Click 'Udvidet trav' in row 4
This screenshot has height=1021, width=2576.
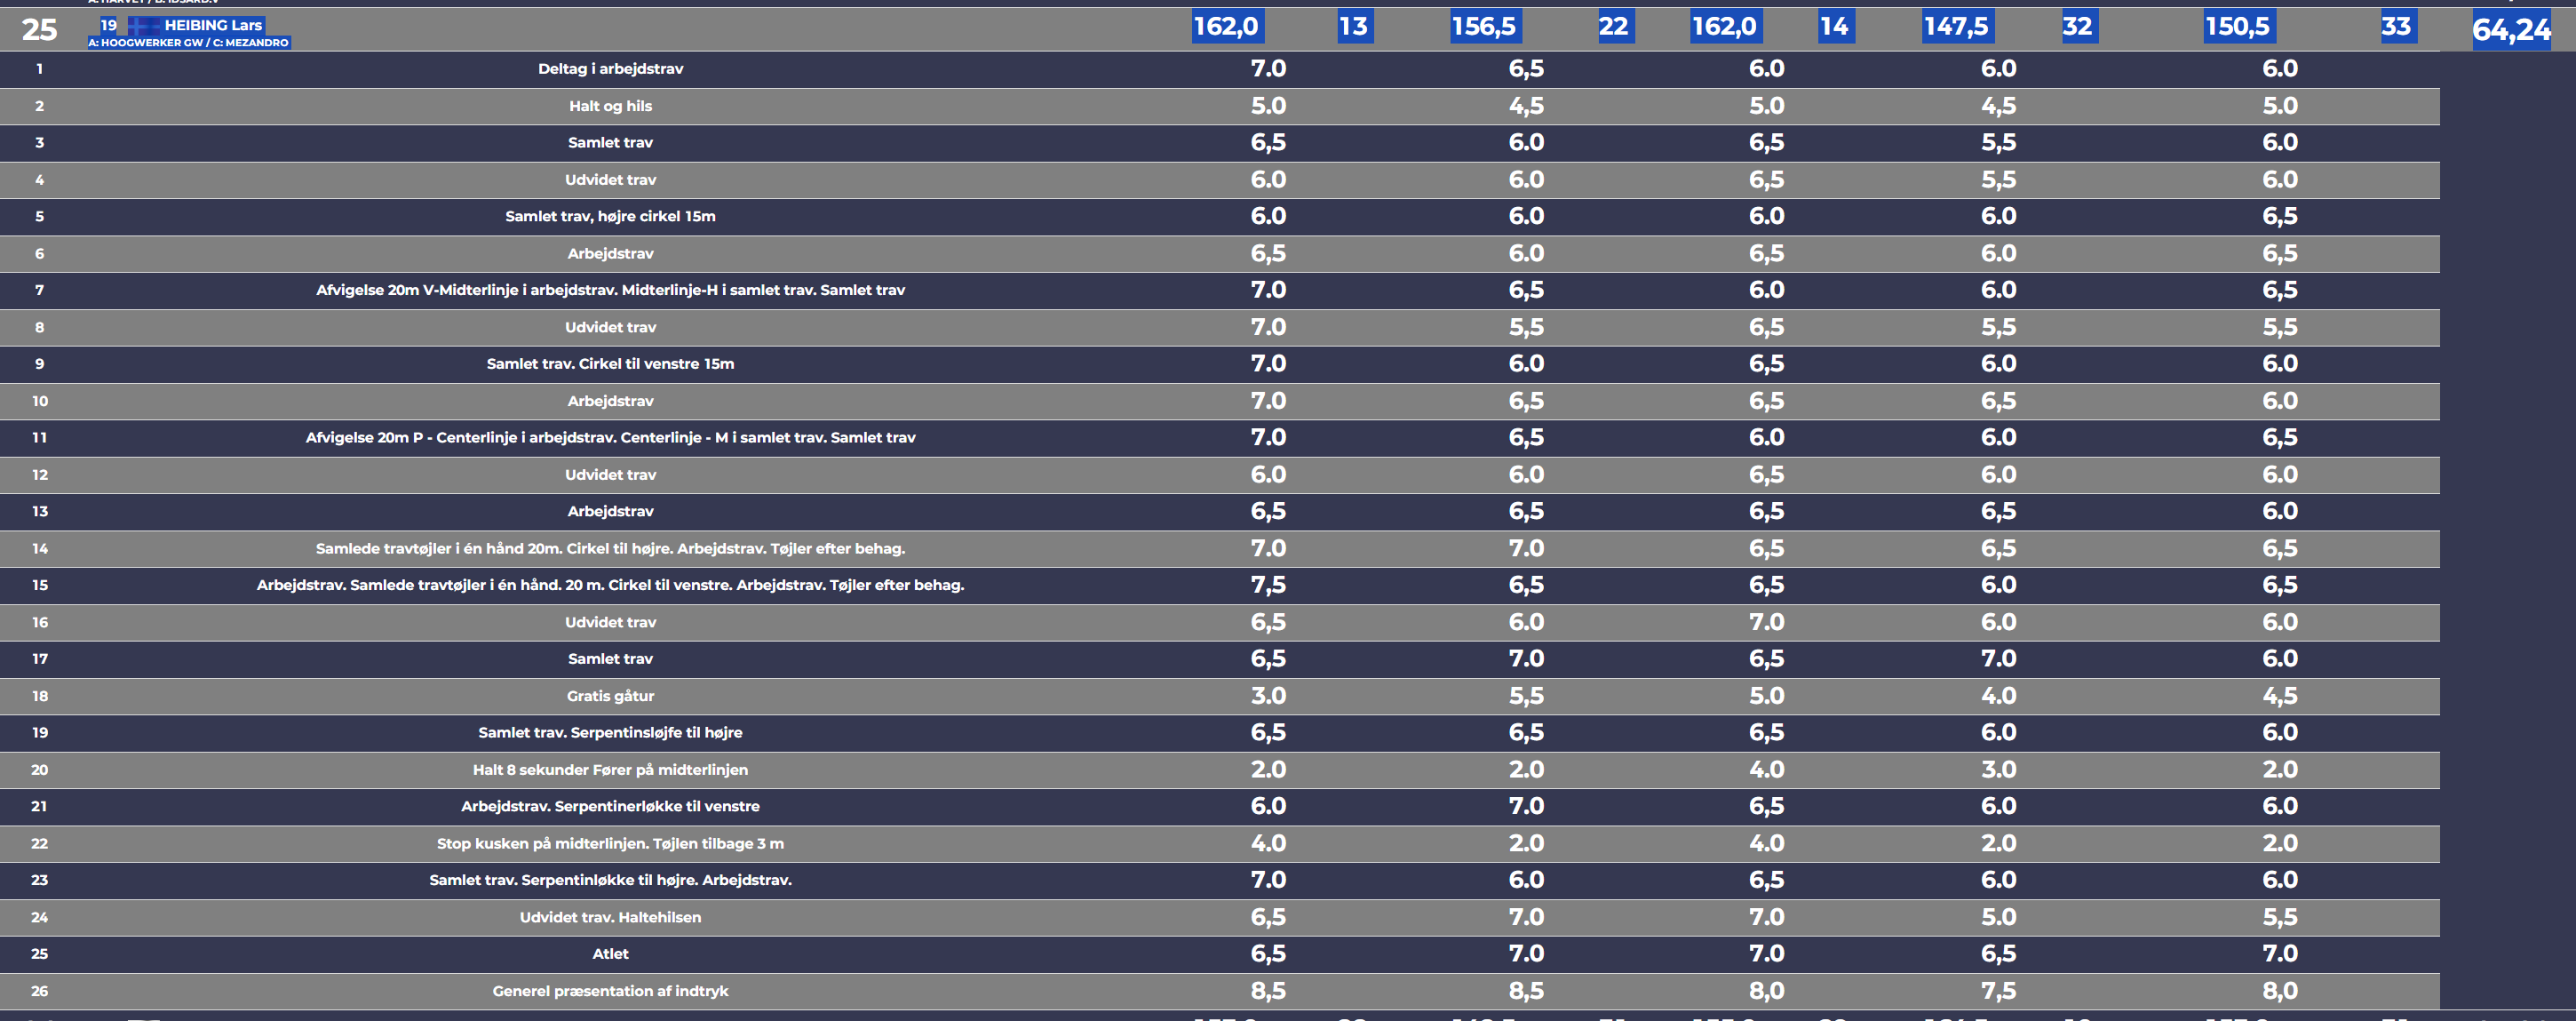pos(610,180)
